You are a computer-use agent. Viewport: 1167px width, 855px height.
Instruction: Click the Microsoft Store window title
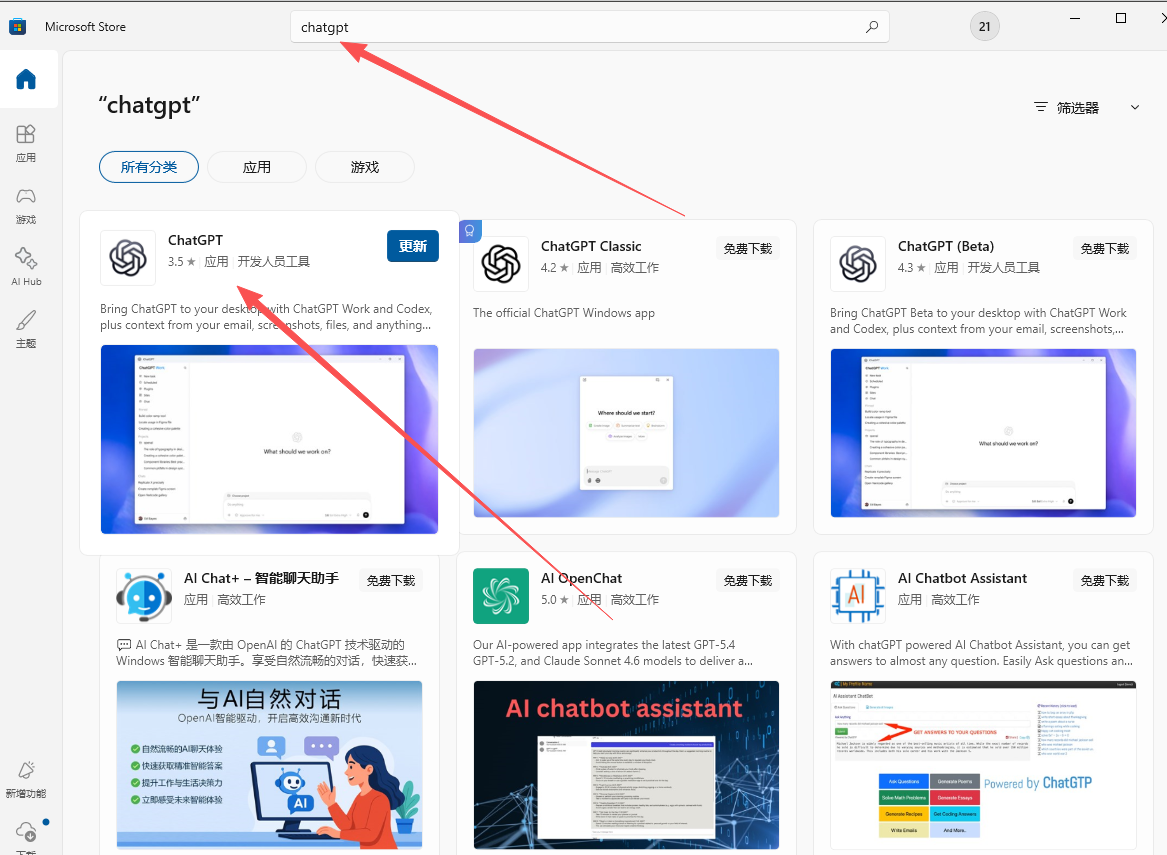tap(86, 27)
